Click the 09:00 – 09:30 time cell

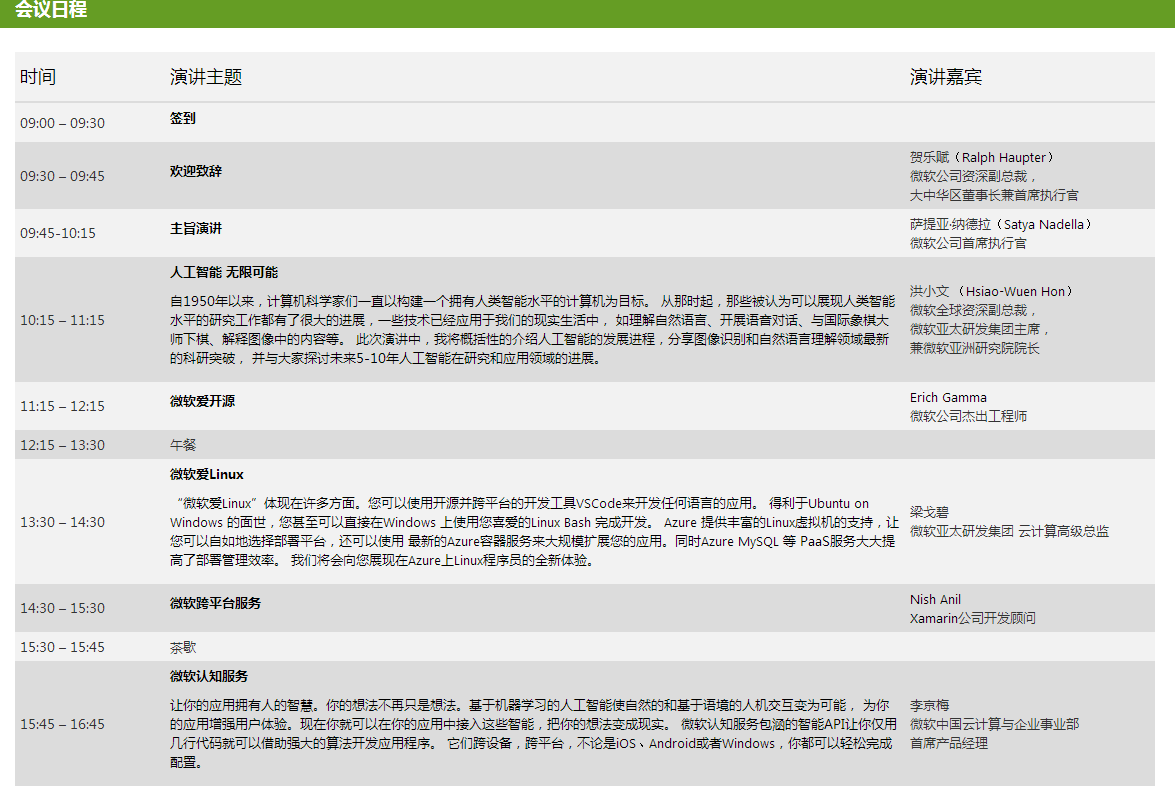62,123
